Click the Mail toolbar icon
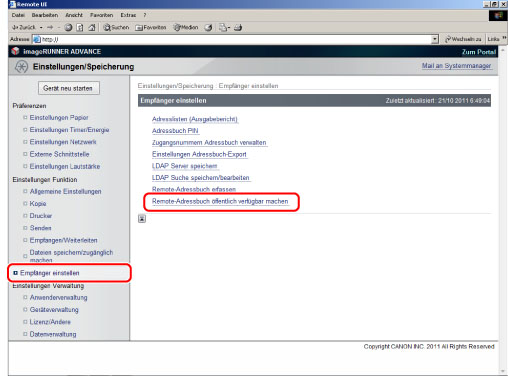The image size is (508, 376). click(224, 28)
